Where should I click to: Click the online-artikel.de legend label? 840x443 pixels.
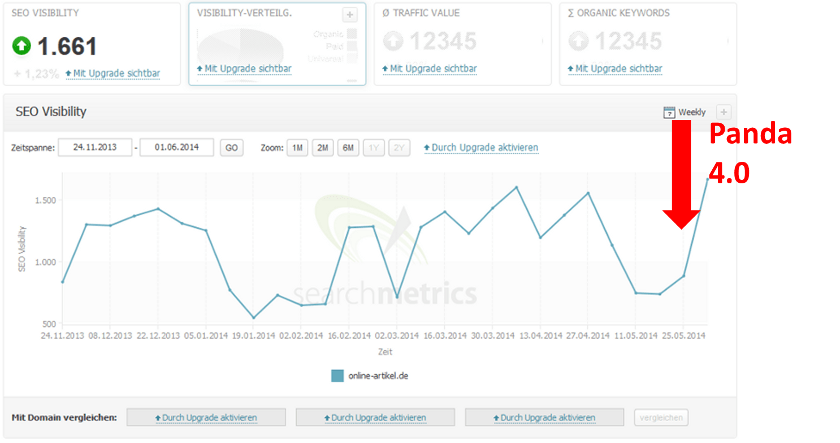(378, 376)
